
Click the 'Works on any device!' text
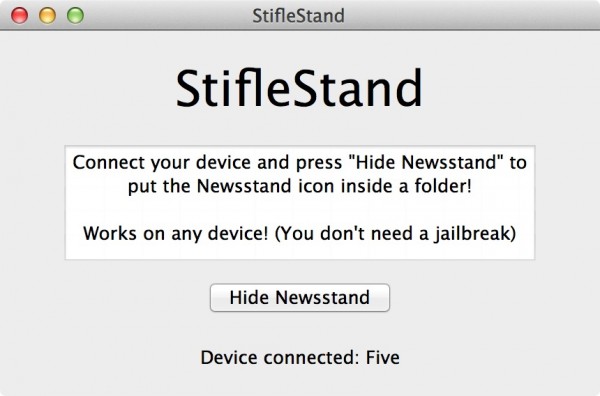click(176, 233)
